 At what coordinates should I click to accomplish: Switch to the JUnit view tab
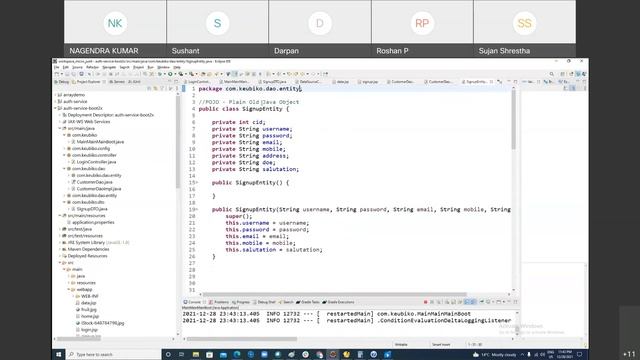pos(134,82)
